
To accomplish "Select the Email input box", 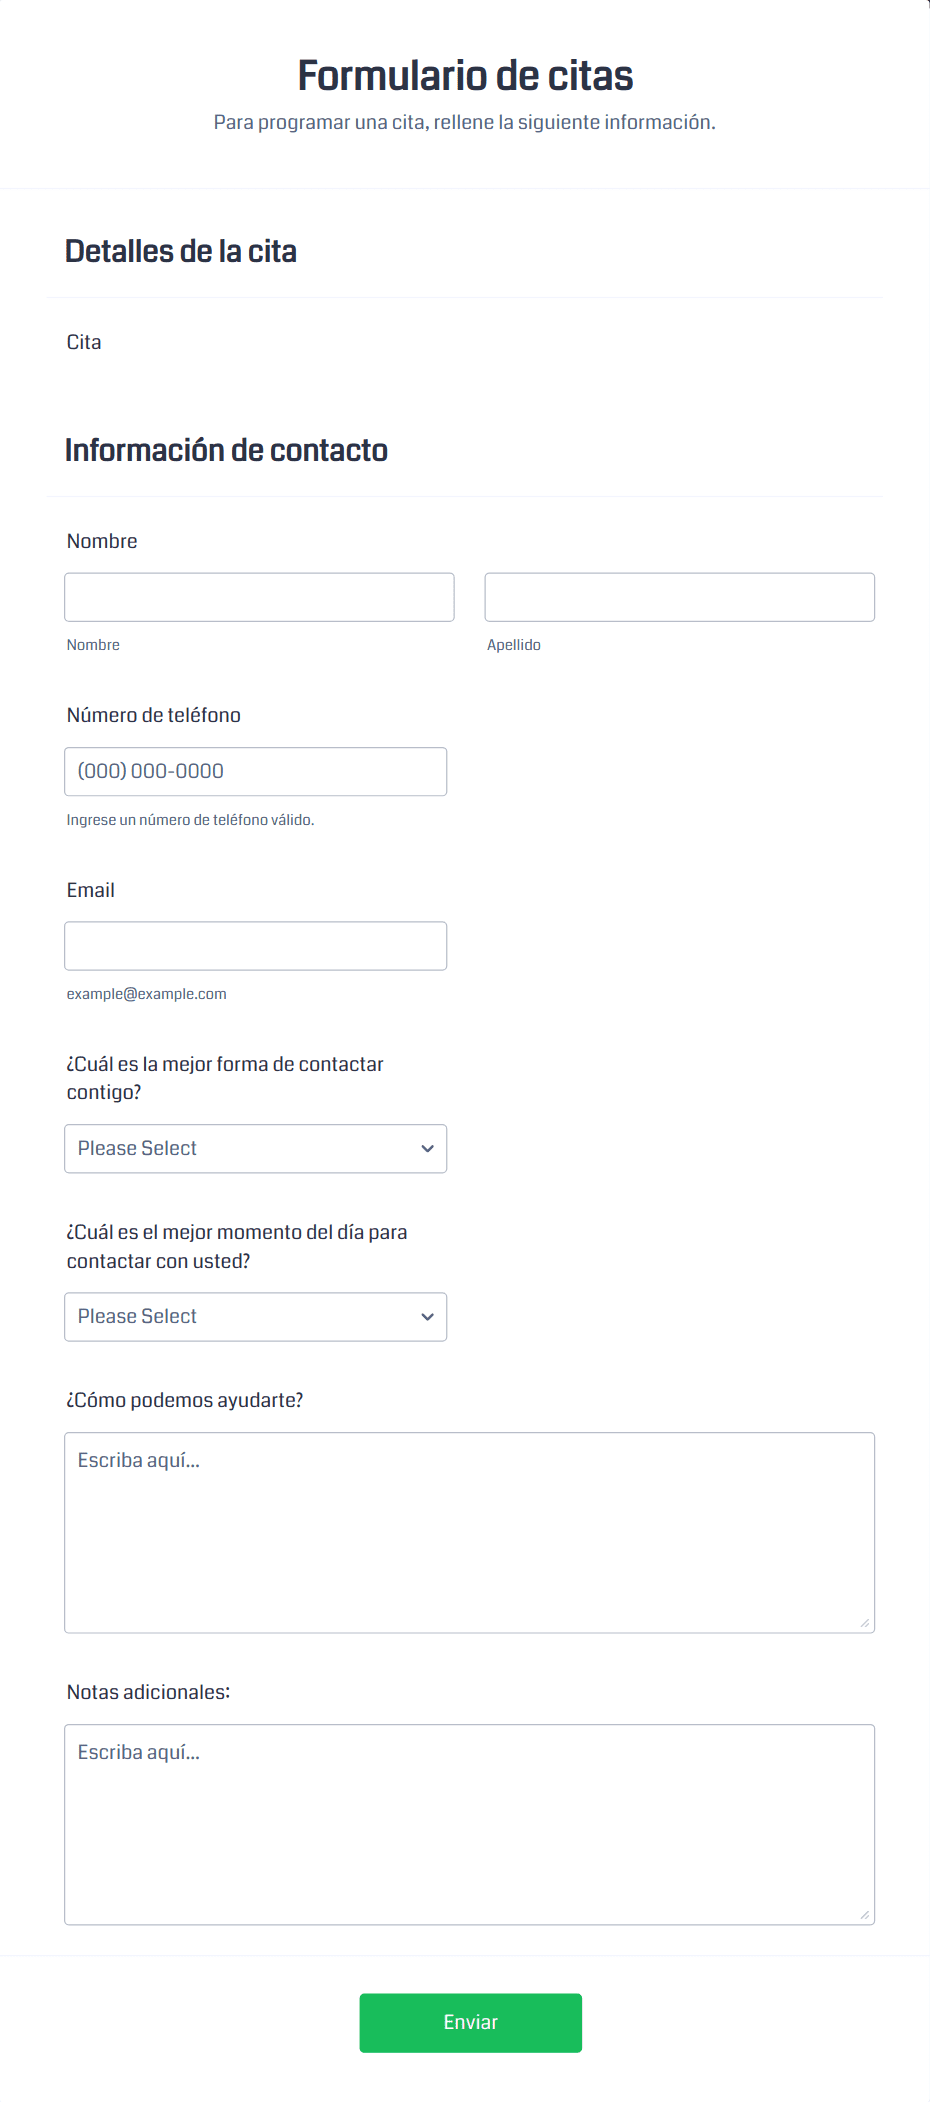I will (x=255, y=946).
